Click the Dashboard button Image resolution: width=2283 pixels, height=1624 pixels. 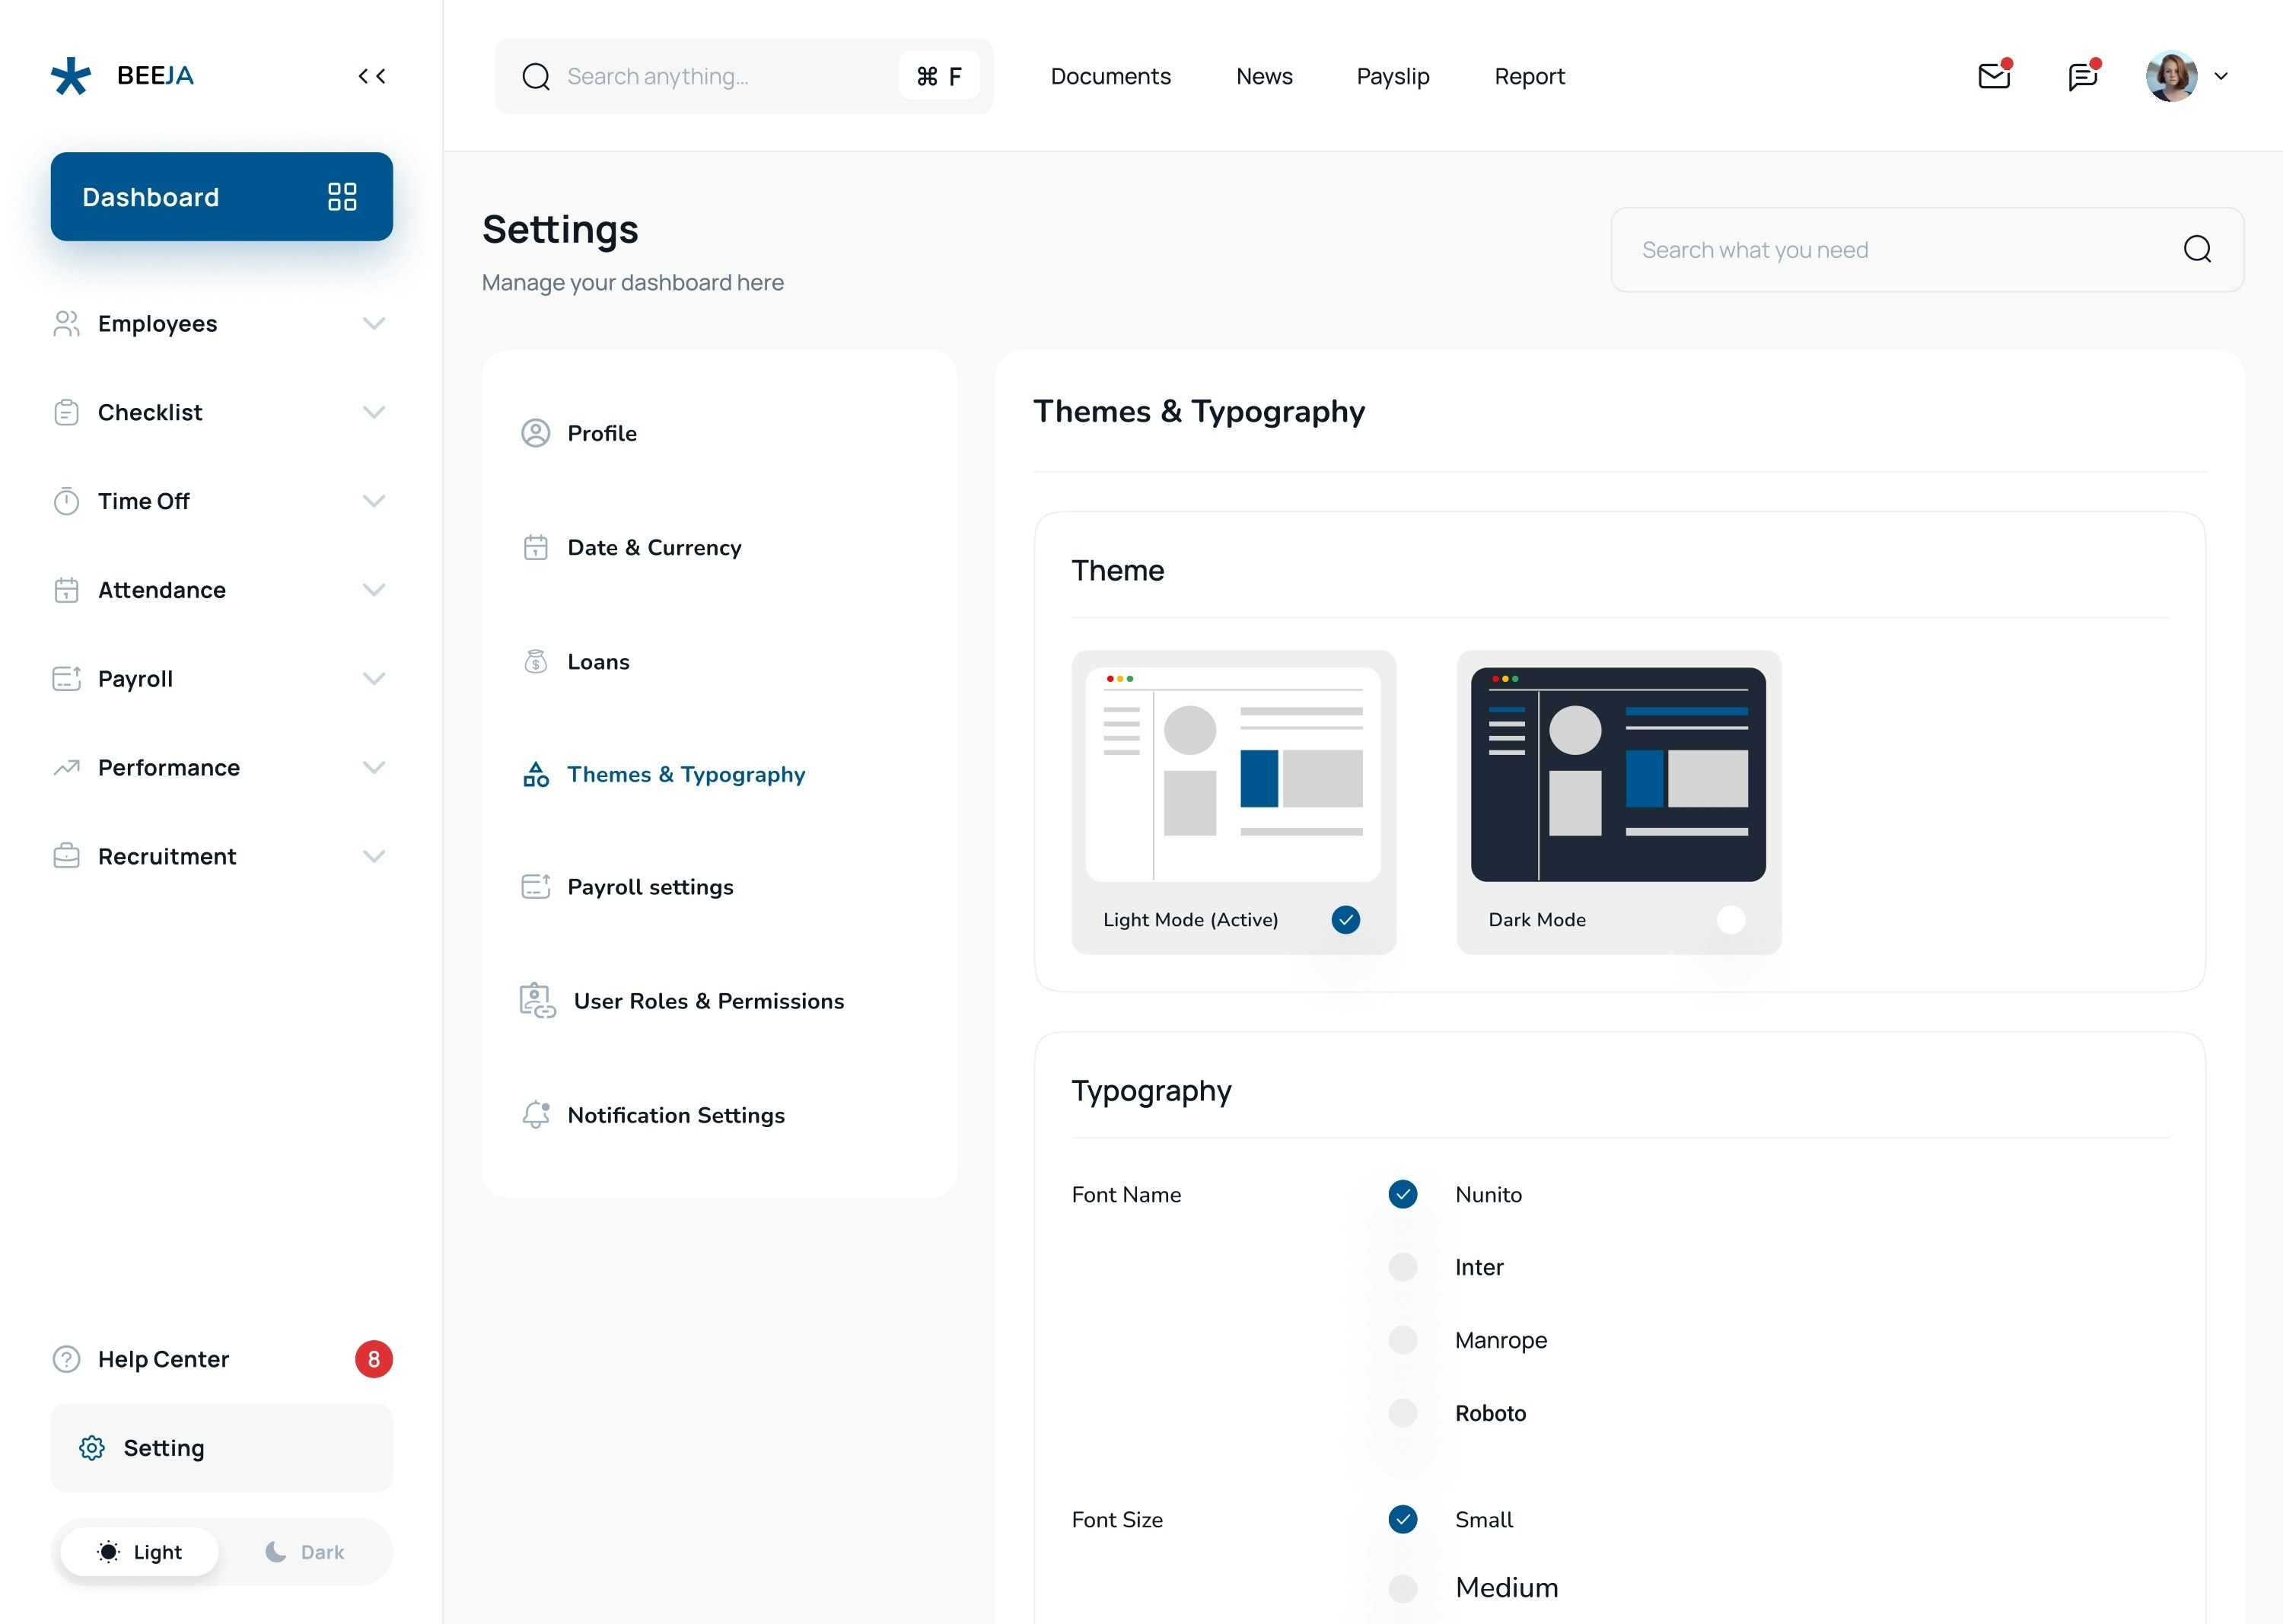(x=222, y=197)
